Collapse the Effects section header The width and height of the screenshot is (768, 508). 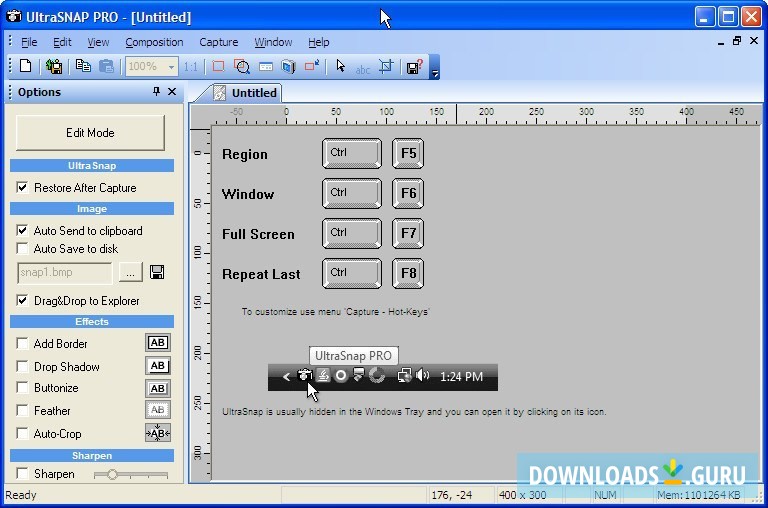pyautogui.click(x=92, y=321)
